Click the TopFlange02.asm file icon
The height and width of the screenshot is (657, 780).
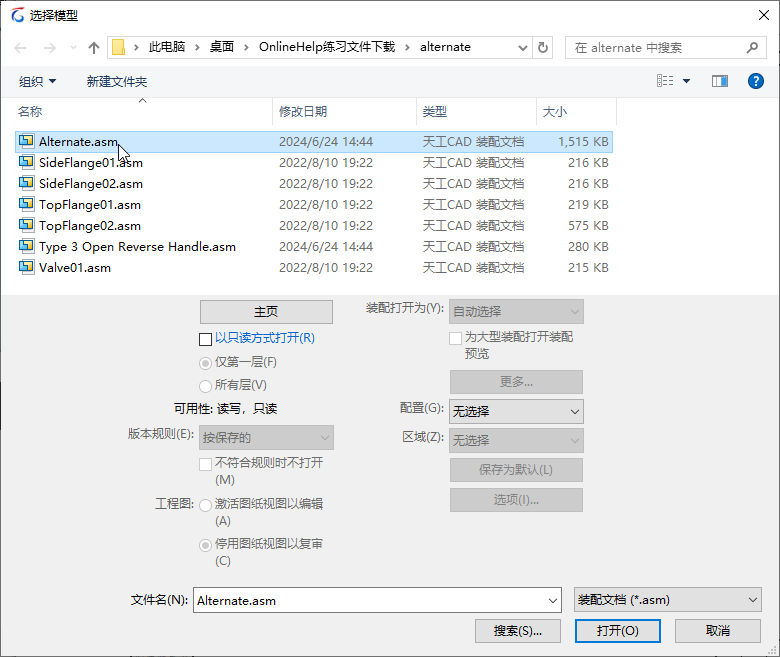click(x=26, y=225)
